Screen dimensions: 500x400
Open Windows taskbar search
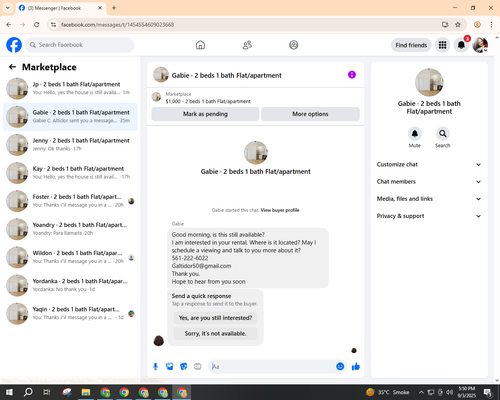pyautogui.click(x=28, y=392)
